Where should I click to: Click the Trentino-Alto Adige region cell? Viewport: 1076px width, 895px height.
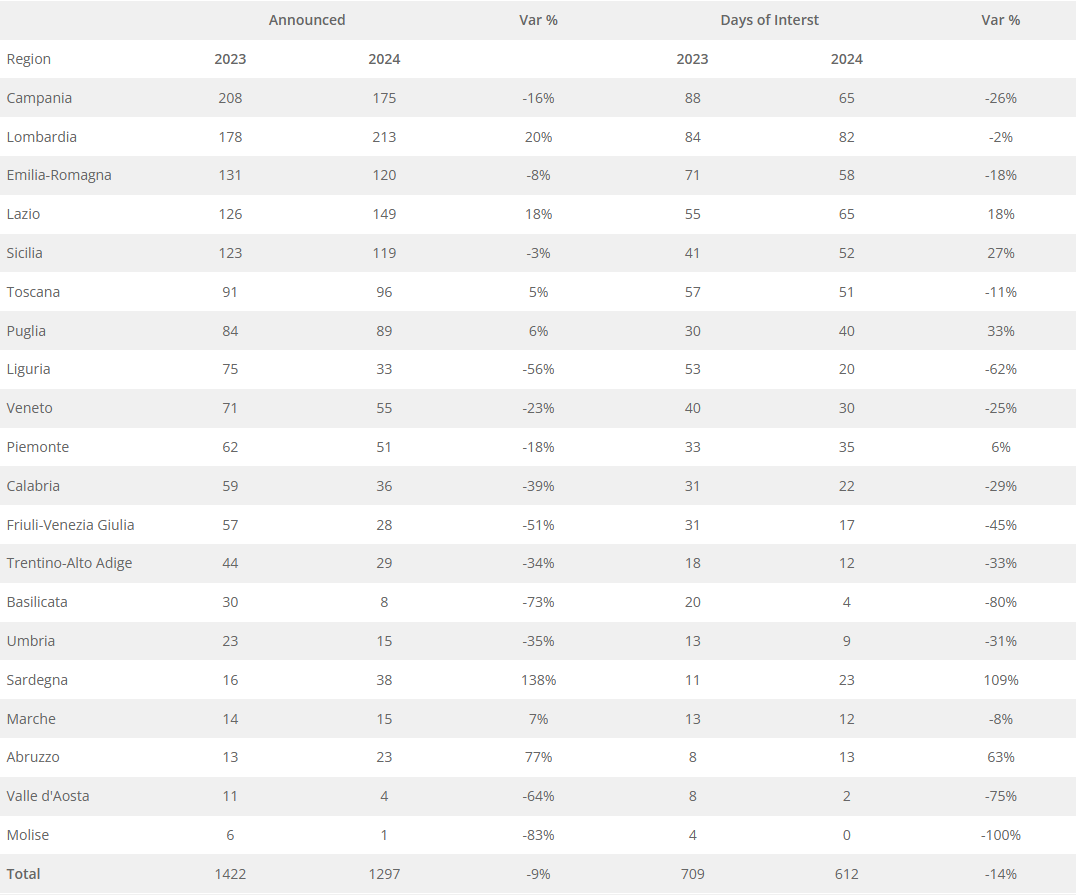click(x=69, y=563)
